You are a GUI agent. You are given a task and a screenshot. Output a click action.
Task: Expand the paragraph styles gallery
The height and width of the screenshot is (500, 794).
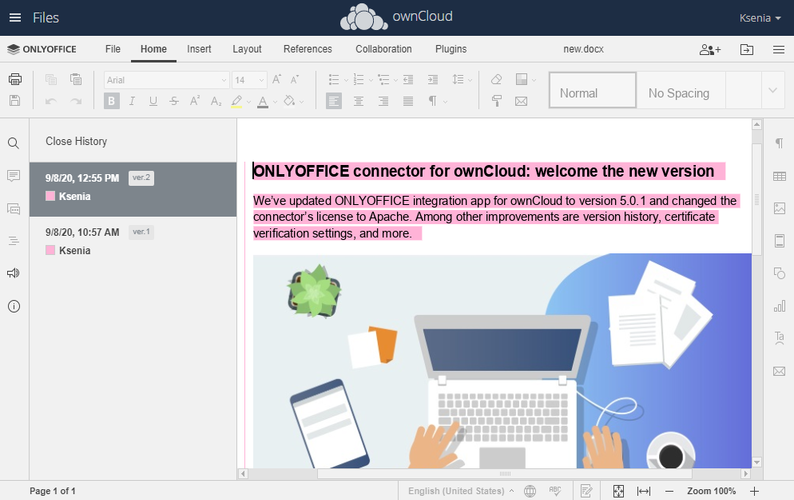(773, 90)
